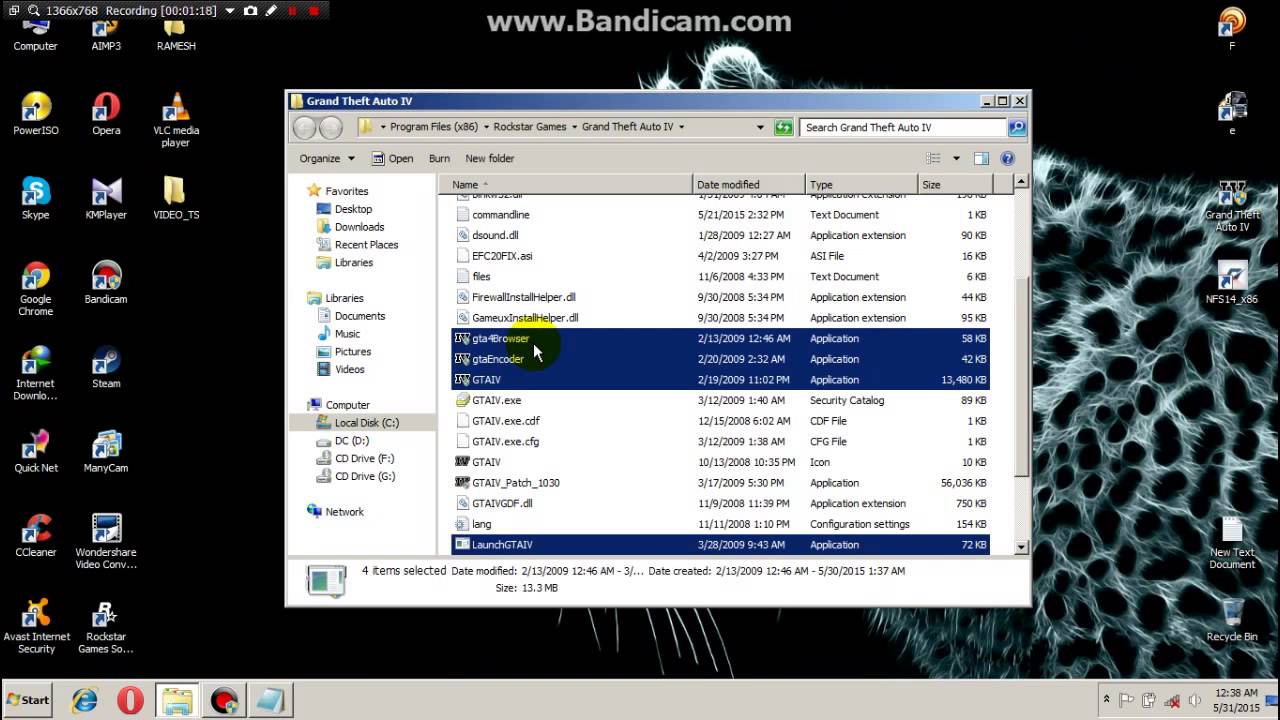1280x720 pixels.
Task: Click the Open toolbar button
Action: 392,158
